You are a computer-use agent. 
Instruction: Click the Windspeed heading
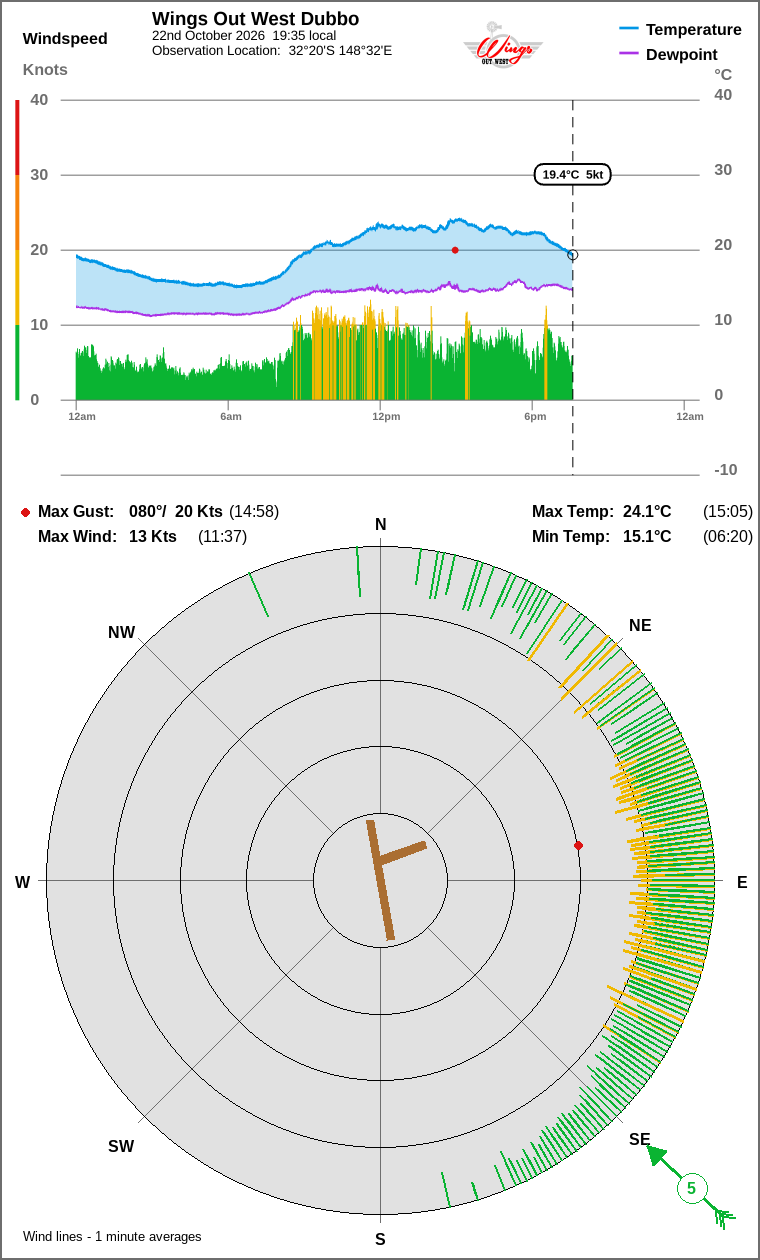click(65, 39)
